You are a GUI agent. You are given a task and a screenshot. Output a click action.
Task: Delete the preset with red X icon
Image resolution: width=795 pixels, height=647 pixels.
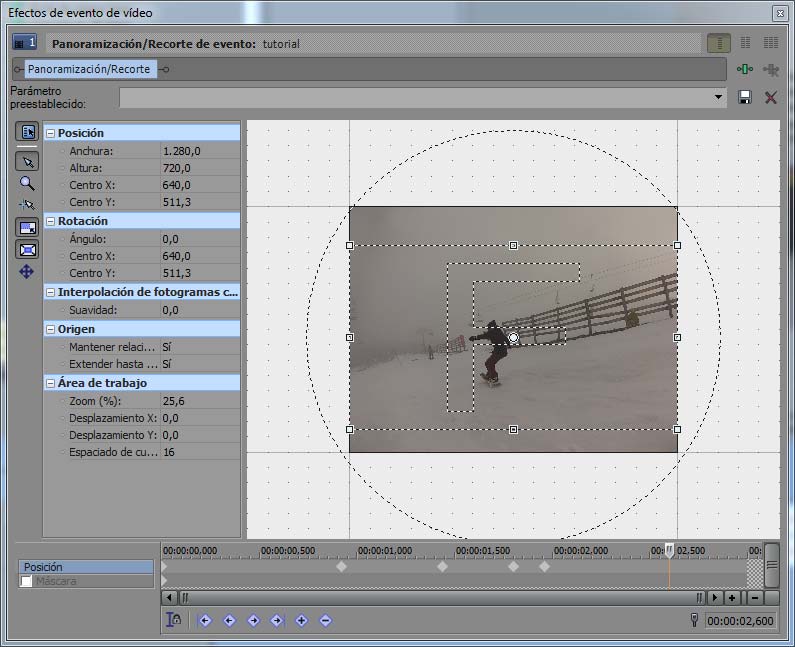[770, 97]
